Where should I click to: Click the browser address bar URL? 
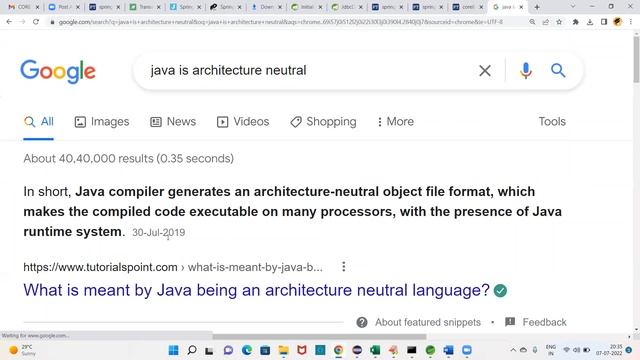point(281,22)
